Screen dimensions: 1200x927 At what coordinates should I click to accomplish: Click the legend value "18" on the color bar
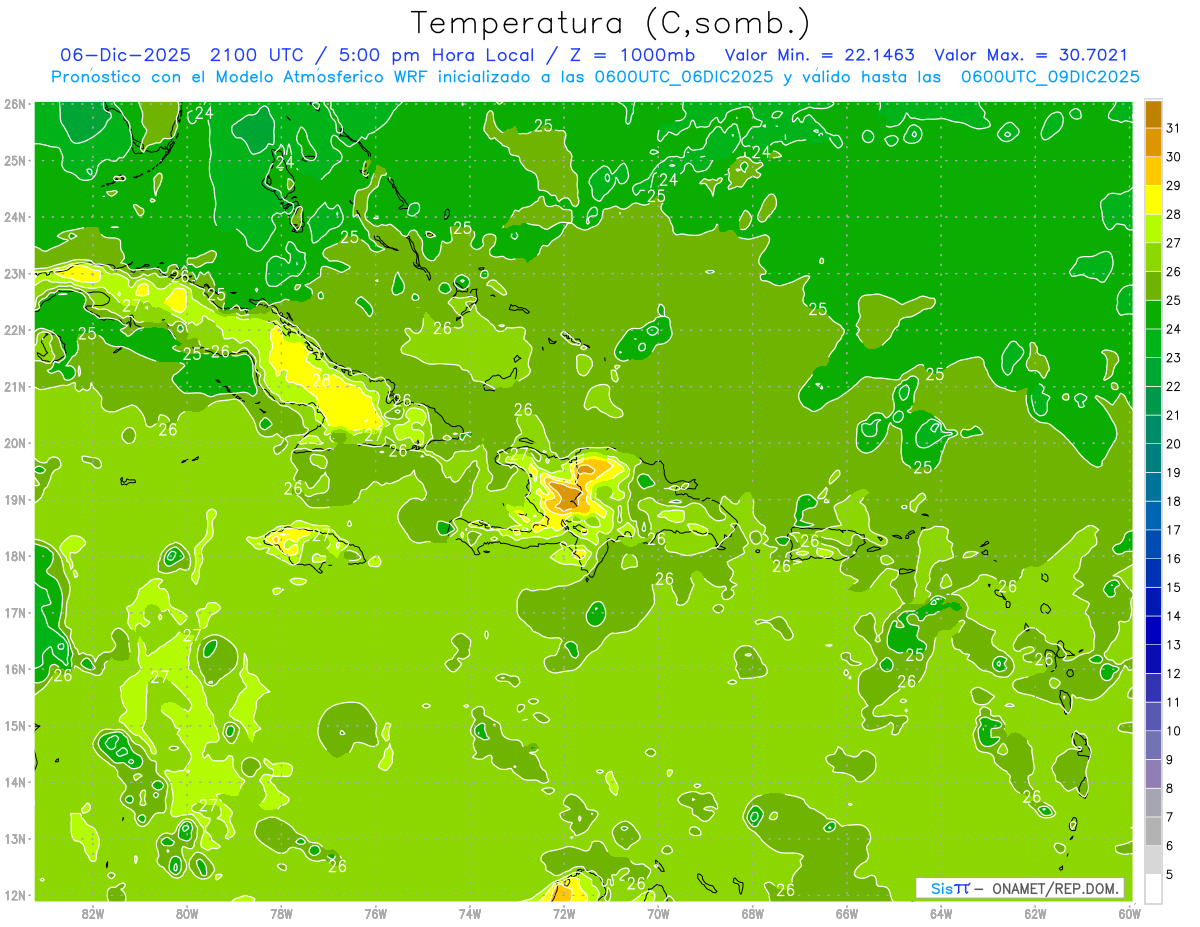pyautogui.click(x=1173, y=501)
